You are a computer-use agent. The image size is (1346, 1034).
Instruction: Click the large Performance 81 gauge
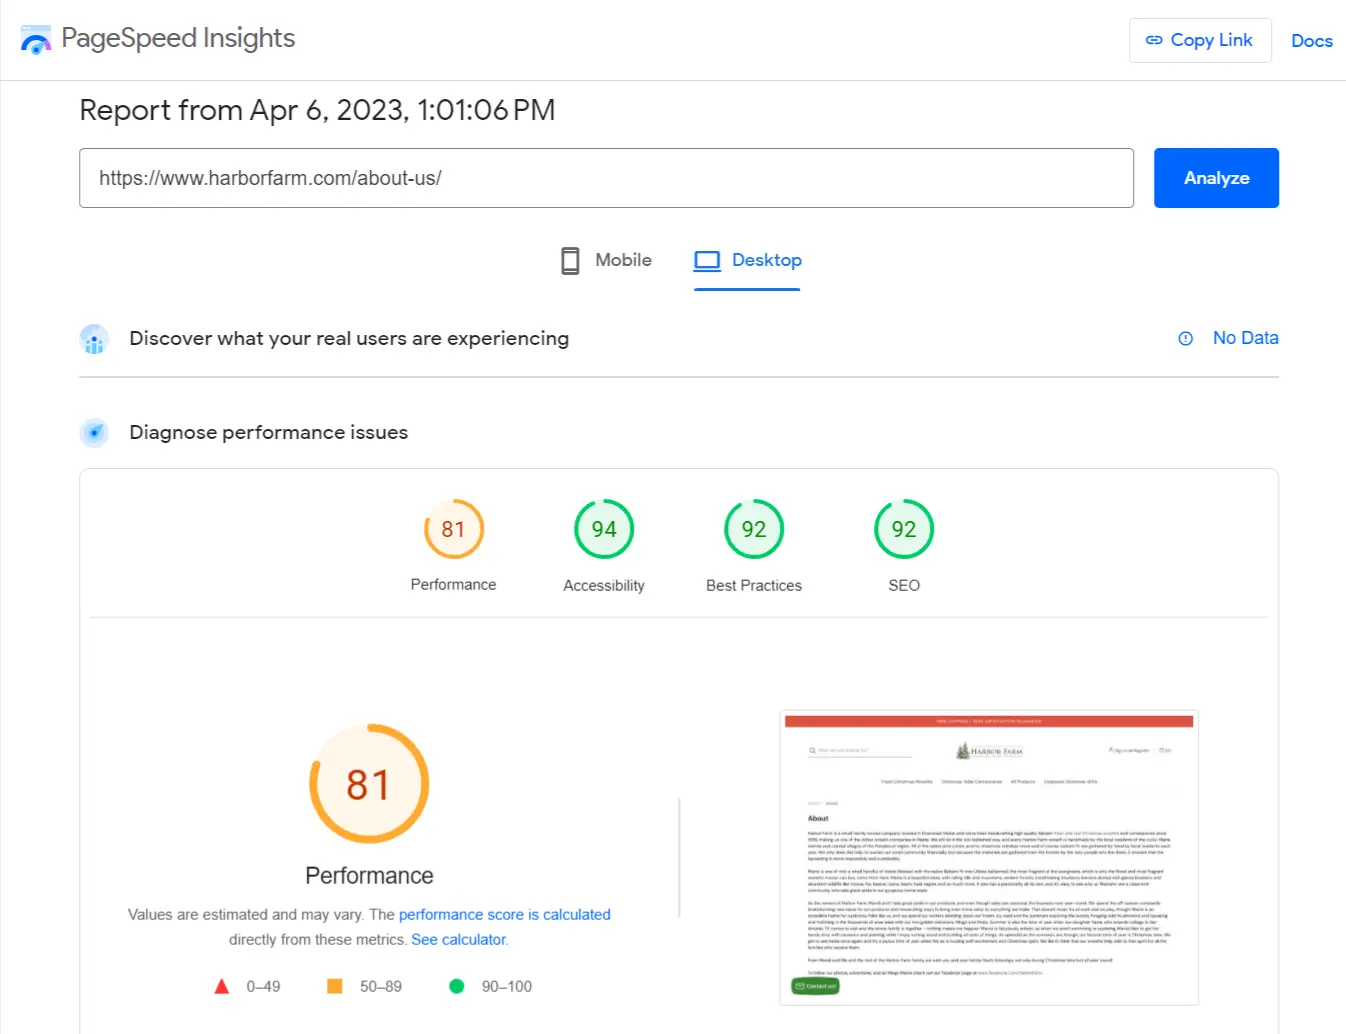click(369, 784)
